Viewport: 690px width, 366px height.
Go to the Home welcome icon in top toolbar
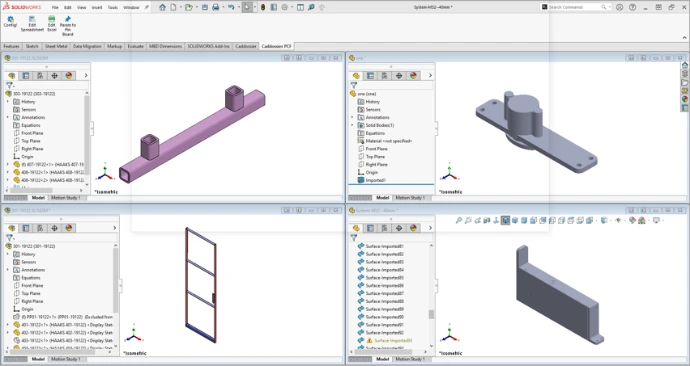162,7
